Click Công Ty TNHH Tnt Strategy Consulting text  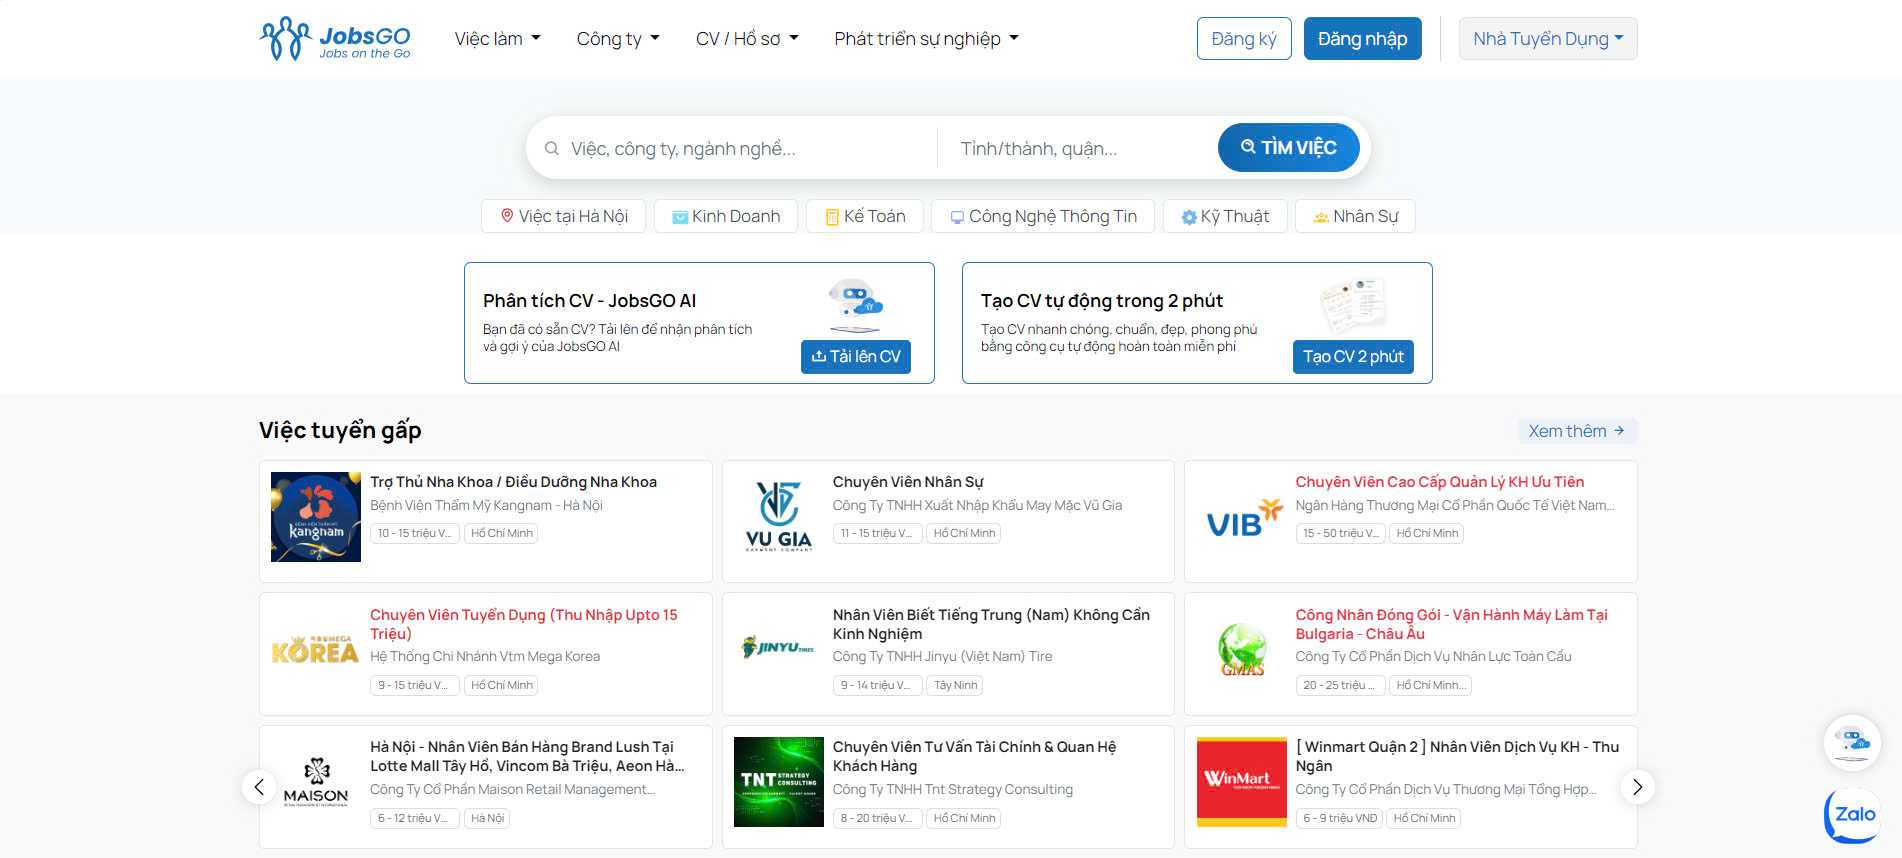coord(952,790)
